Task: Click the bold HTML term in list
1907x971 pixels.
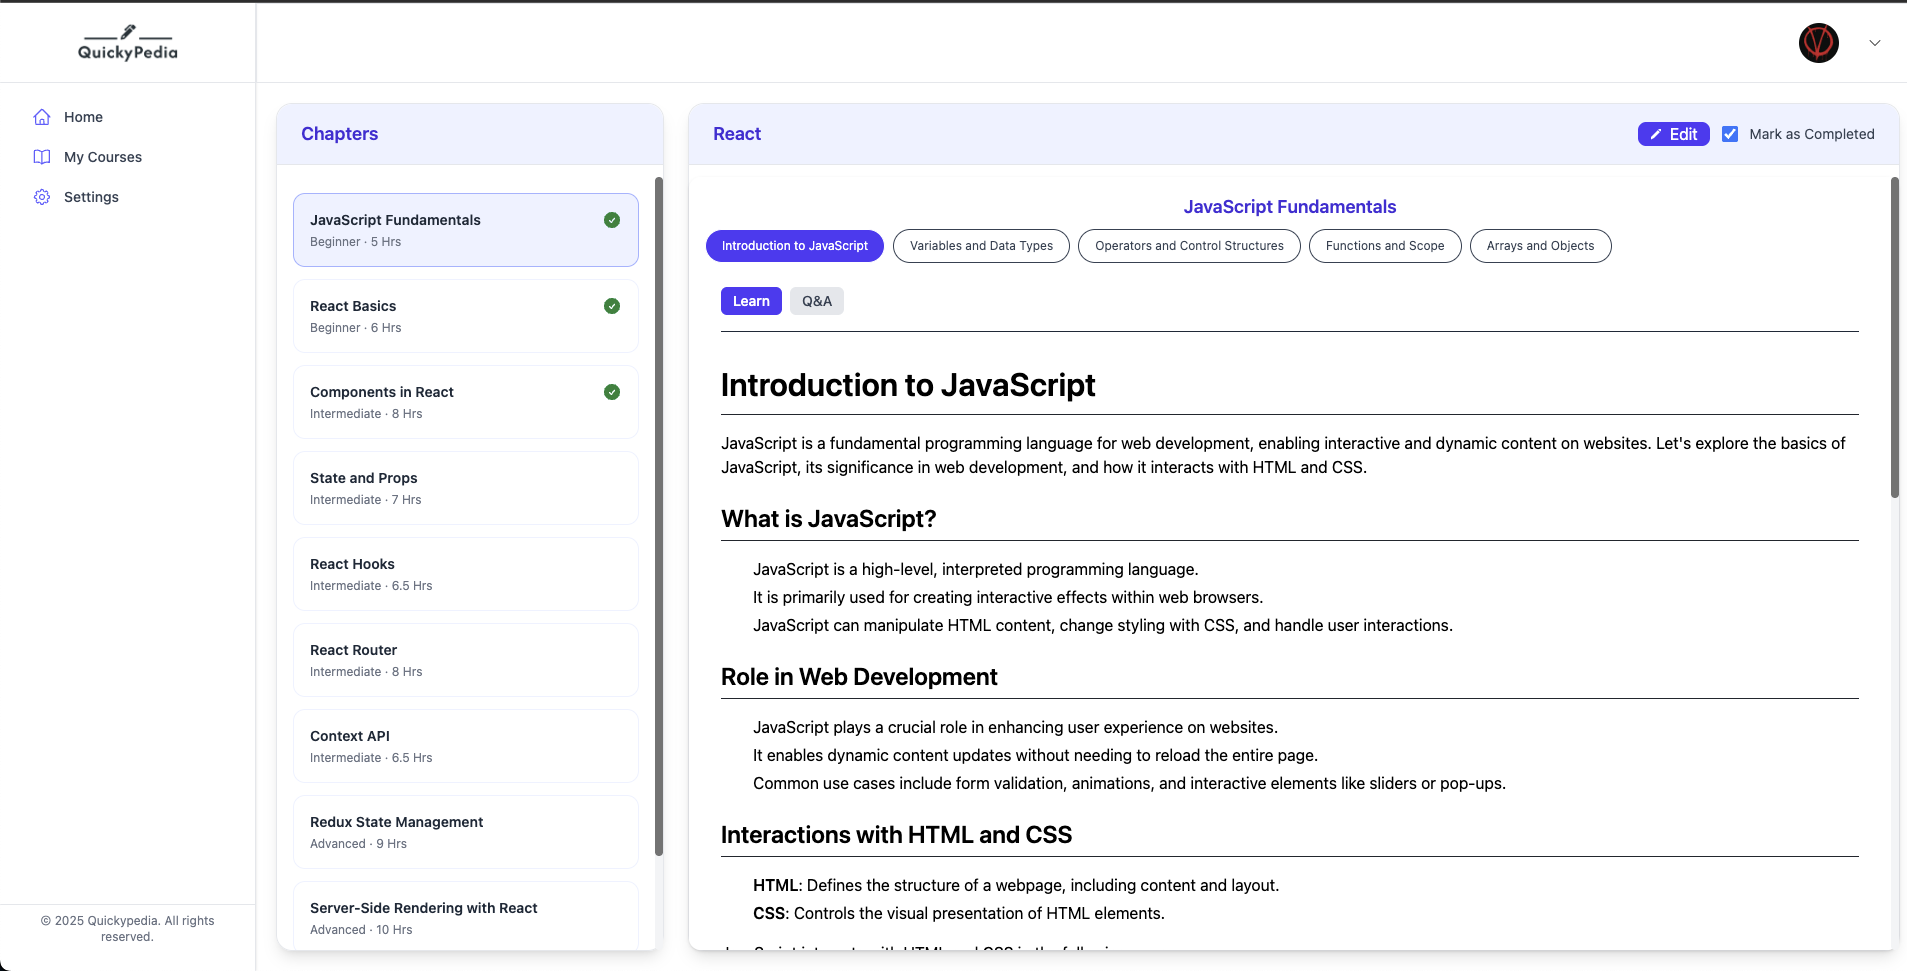Action: (x=777, y=885)
